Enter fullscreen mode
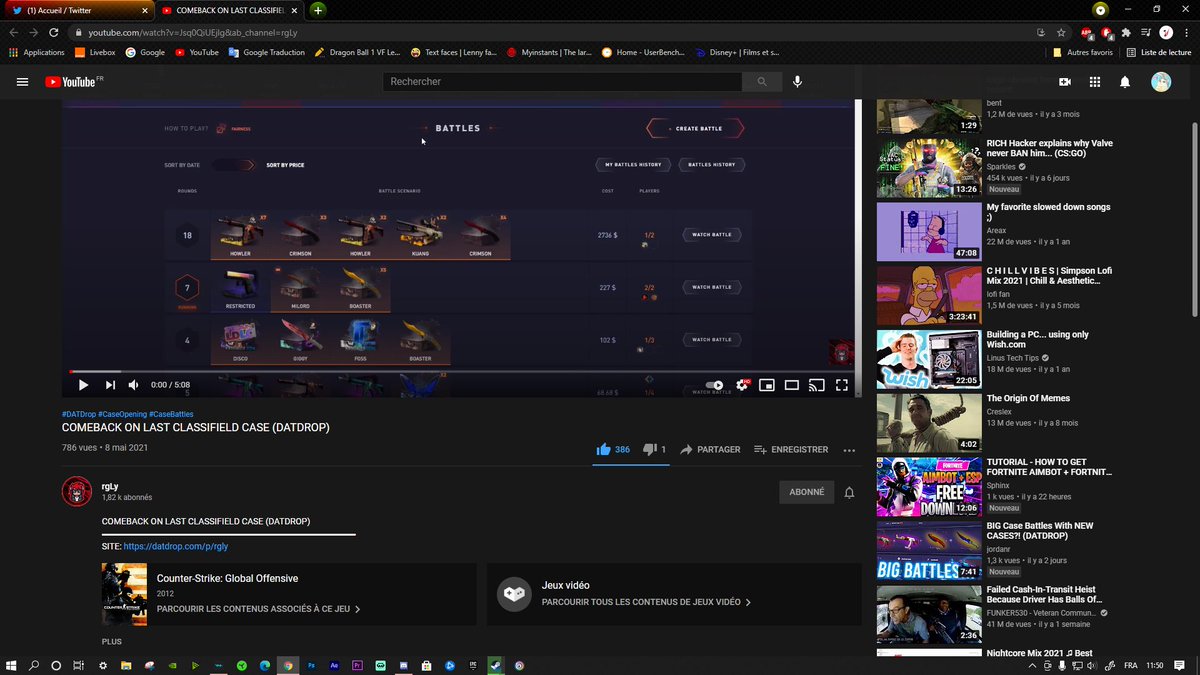 pos(842,385)
